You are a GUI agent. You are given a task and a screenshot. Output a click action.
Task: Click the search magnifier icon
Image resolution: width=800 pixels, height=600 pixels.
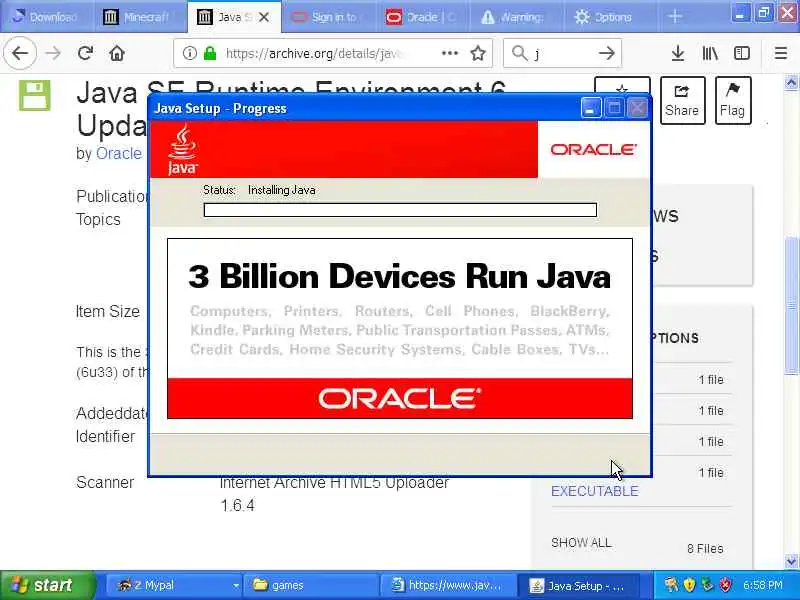coord(519,53)
